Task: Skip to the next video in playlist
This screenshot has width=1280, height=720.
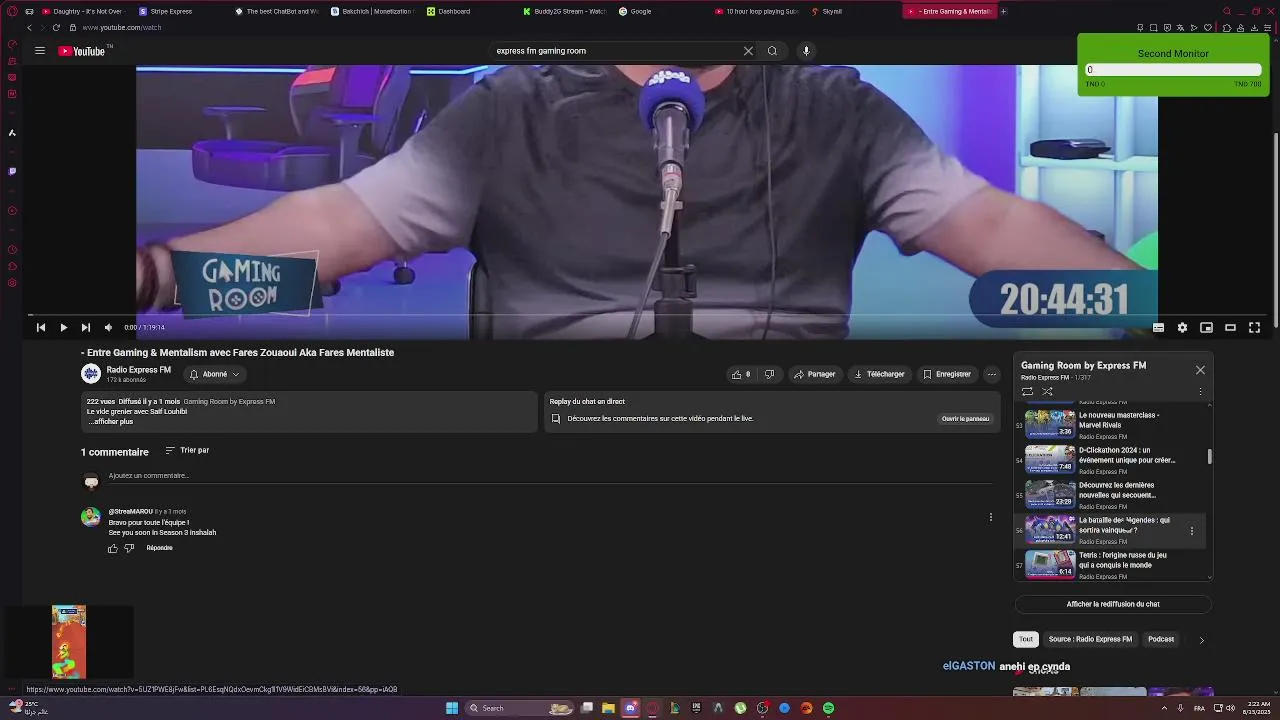Action: pyautogui.click(x=85, y=327)
